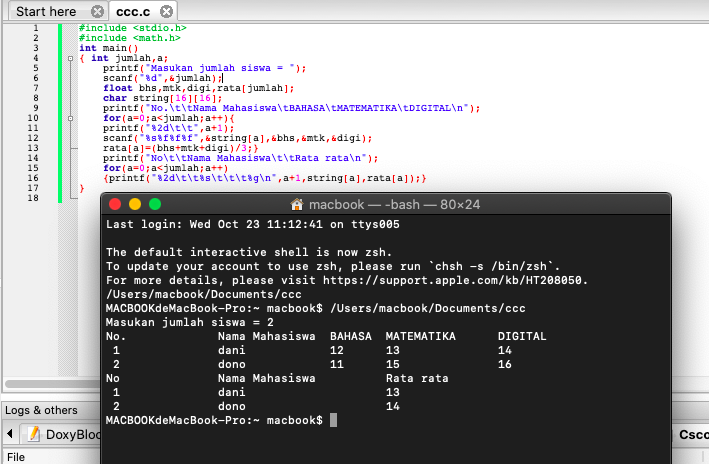Click the rata[a] calculation line

180,148
